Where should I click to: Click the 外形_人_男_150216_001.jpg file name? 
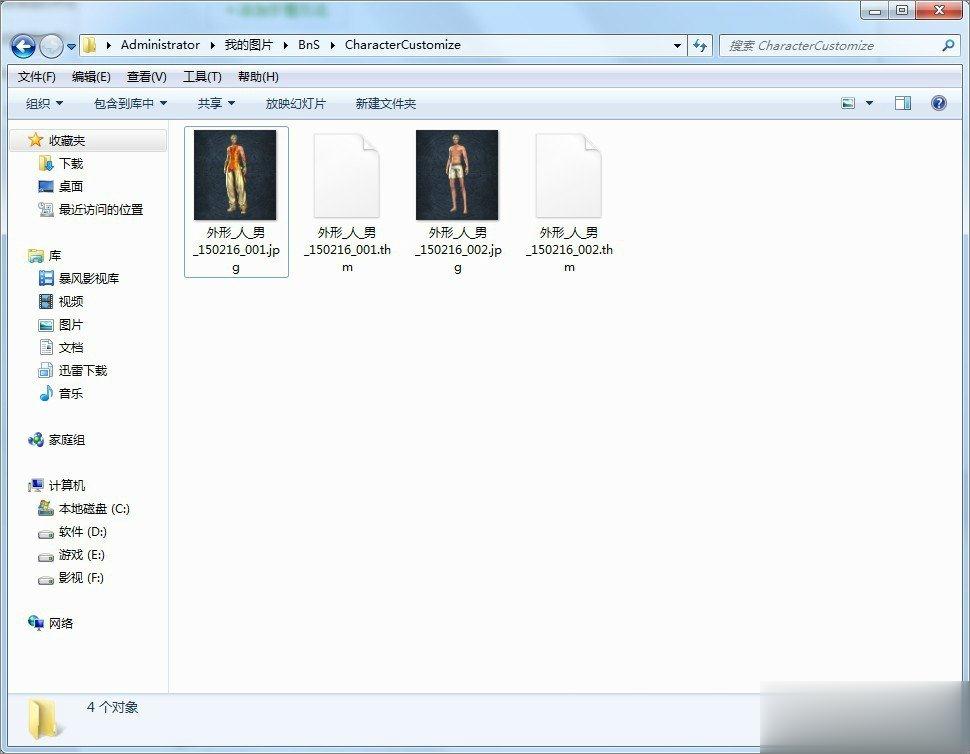click(236, 250)
